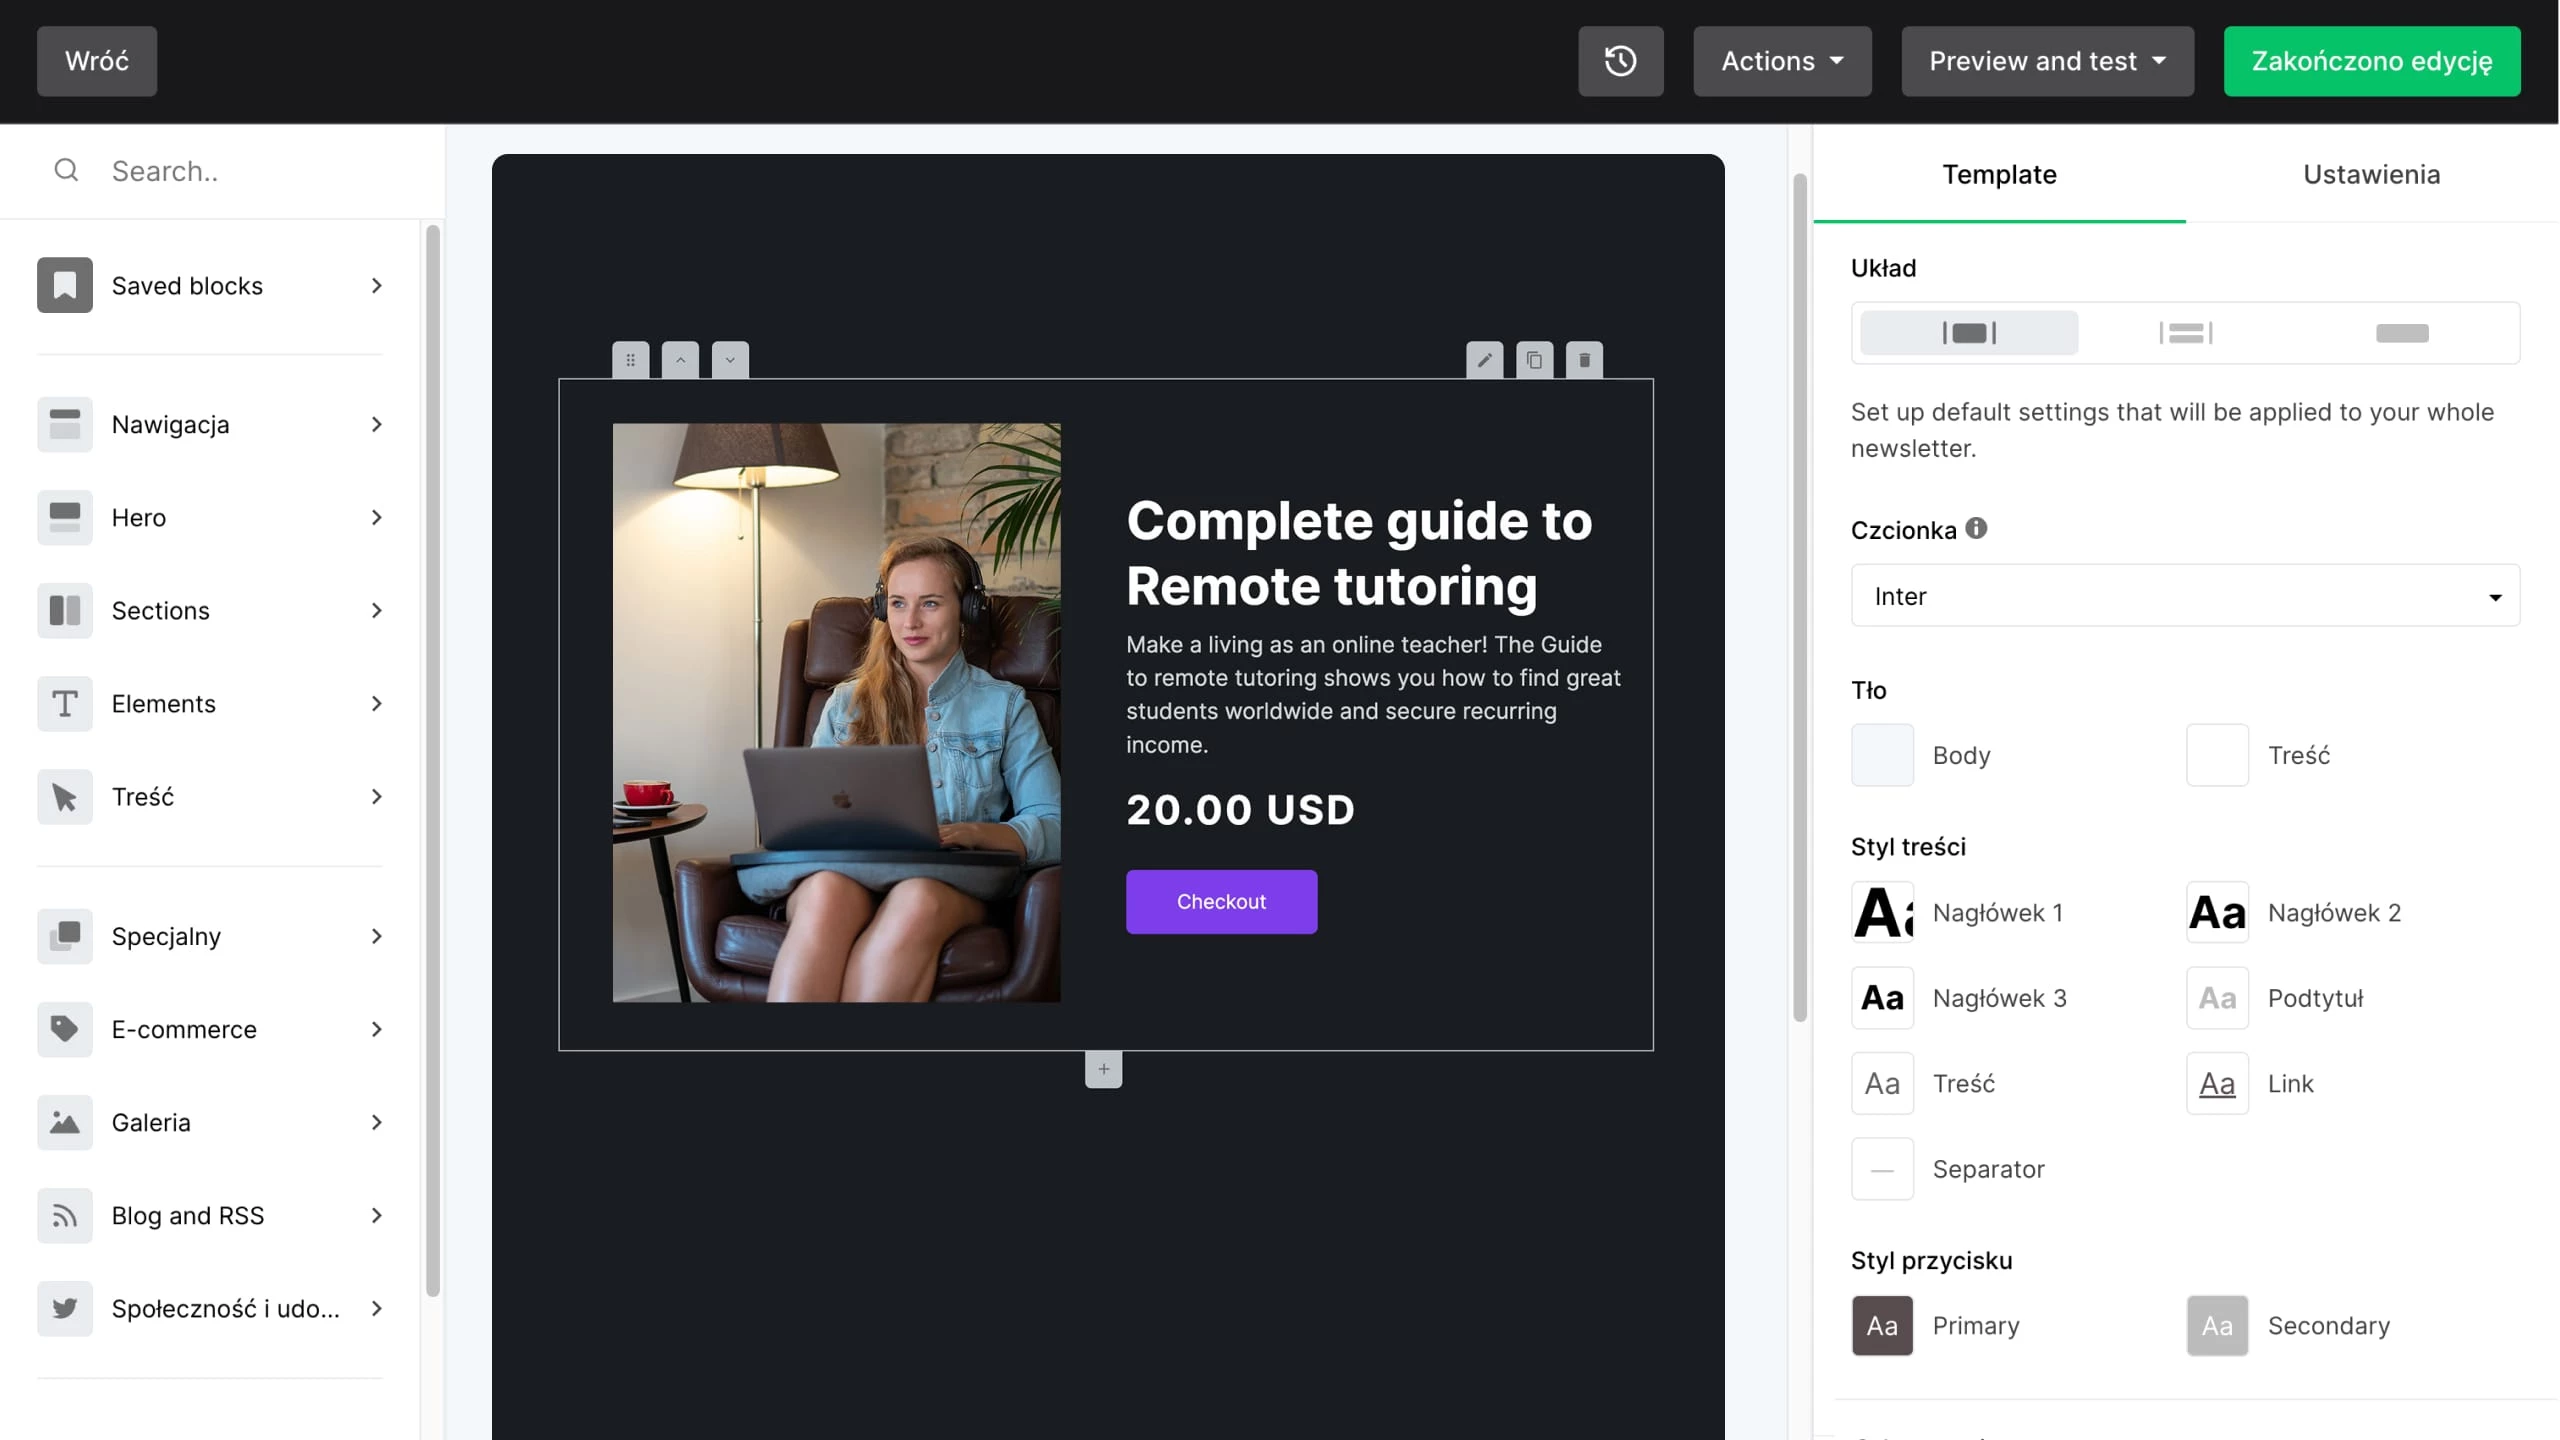Select the full-width layout option
This screenshot has height=1440, width=2560.
(2401, 333)
